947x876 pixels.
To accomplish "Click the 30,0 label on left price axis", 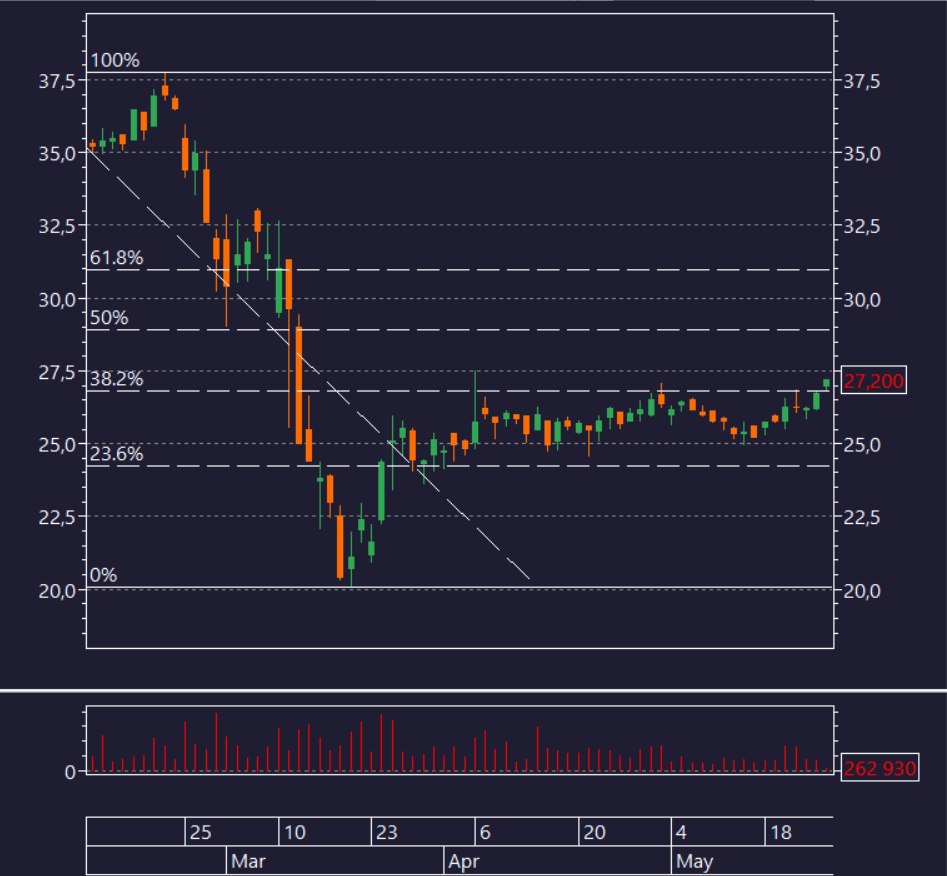I will pos(57,300).
